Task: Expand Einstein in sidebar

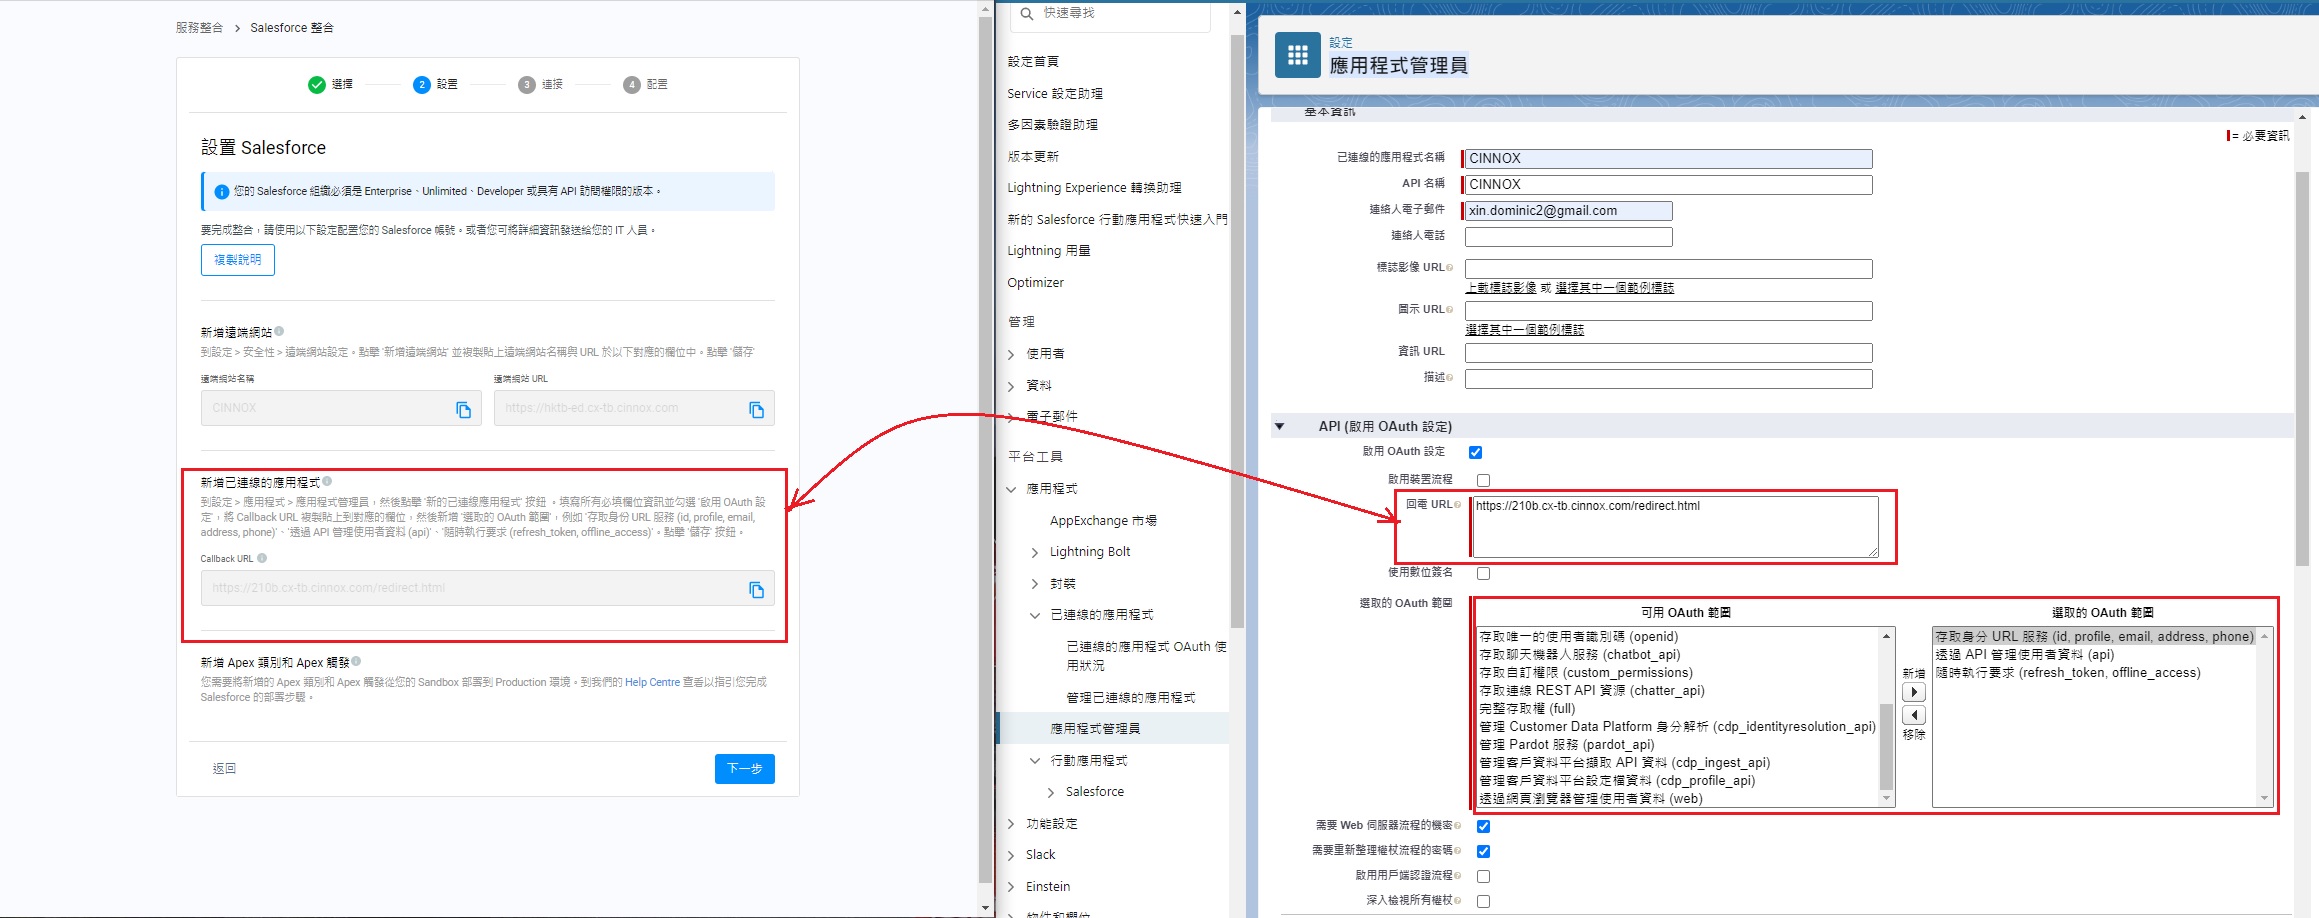Action: (x=1011, y=887)
